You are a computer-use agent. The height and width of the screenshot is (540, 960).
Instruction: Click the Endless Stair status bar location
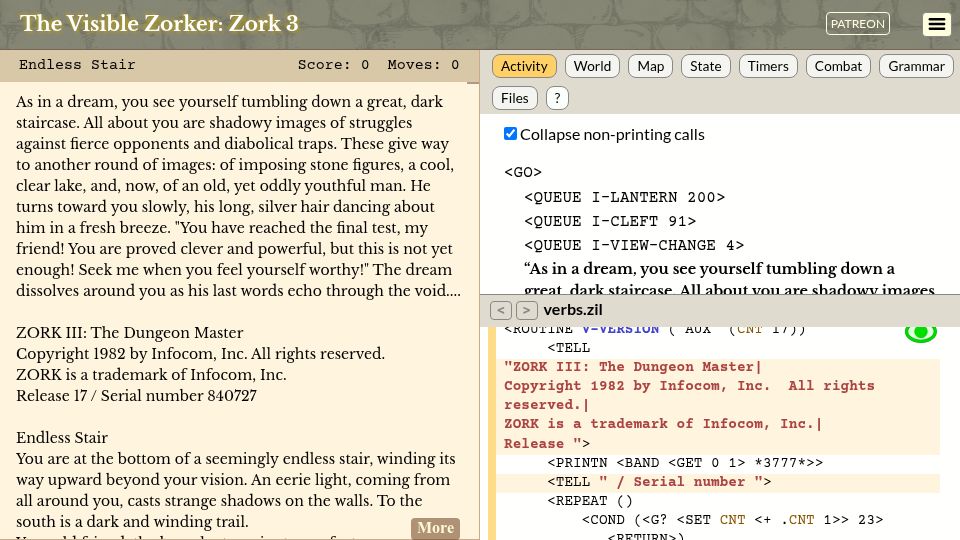(77, 65)
